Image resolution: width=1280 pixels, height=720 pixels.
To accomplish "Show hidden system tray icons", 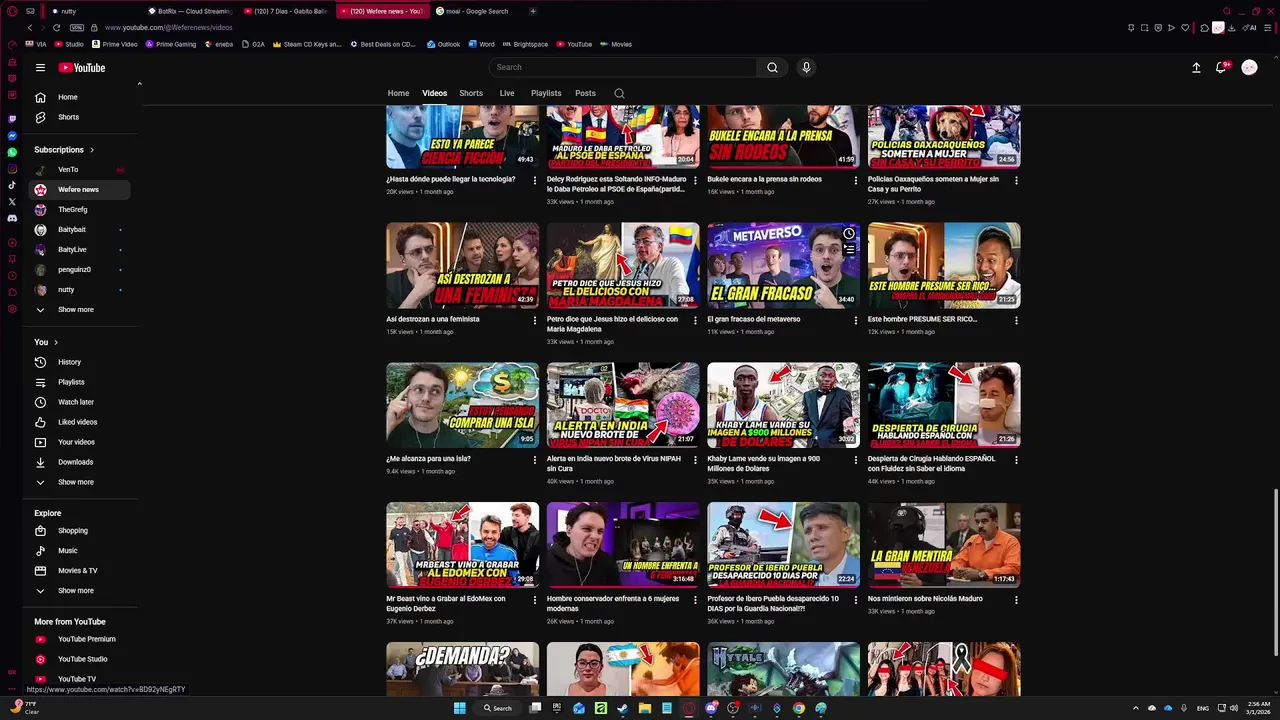I will coord(1135,708).
